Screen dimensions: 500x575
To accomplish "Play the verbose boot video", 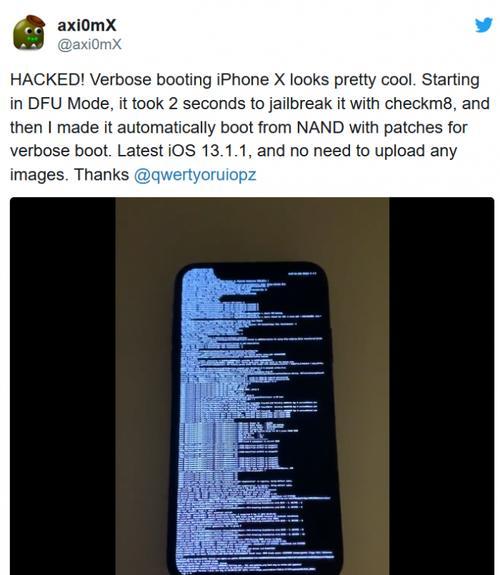I will tap(252, 386).
